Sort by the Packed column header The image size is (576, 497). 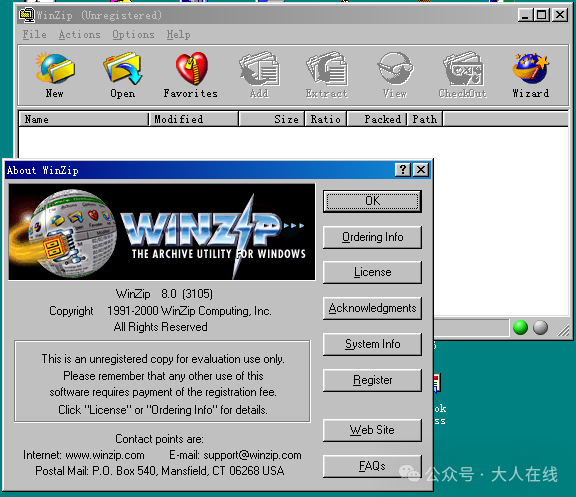coord(377,119)
